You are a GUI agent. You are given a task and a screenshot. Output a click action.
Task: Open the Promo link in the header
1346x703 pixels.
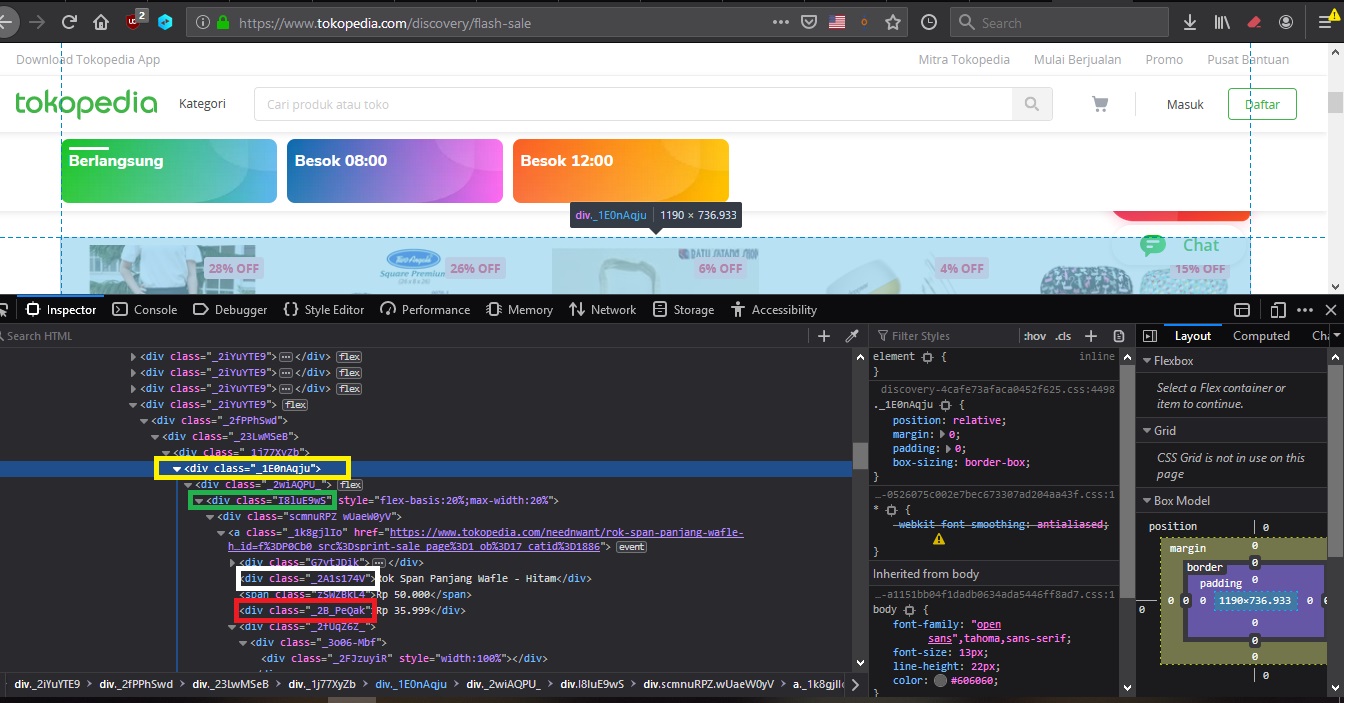click(x=1164, y=59)
